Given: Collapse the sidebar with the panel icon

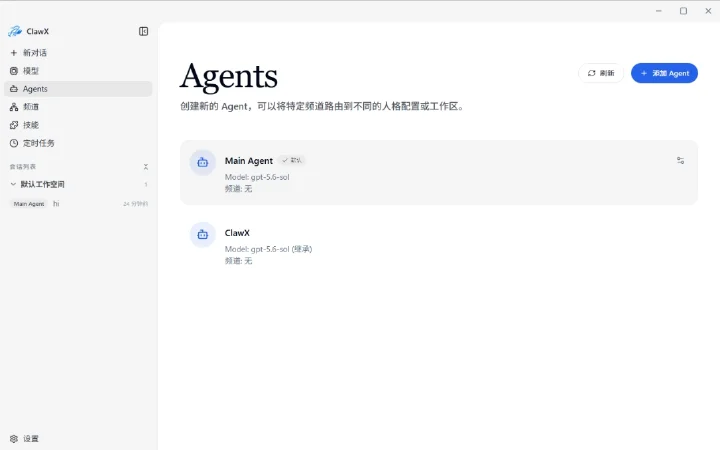Looking at the screenshot, I should (143, 31).
